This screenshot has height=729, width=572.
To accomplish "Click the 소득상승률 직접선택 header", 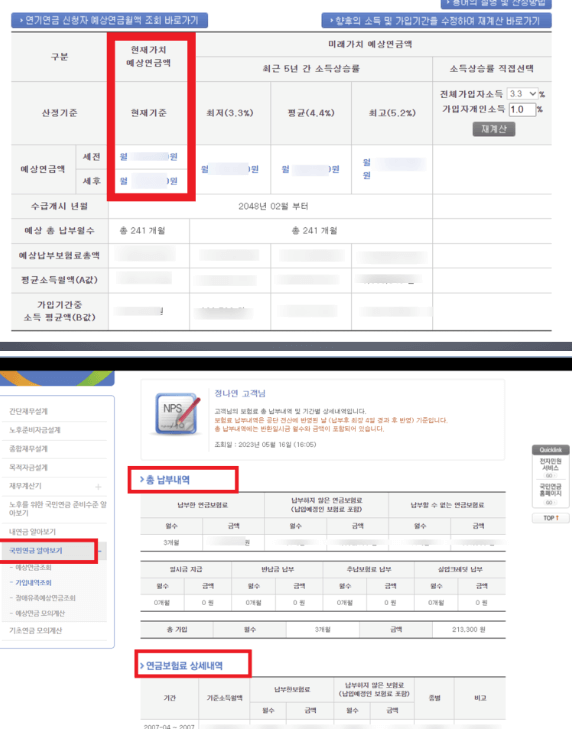I will tap(492, 69).
